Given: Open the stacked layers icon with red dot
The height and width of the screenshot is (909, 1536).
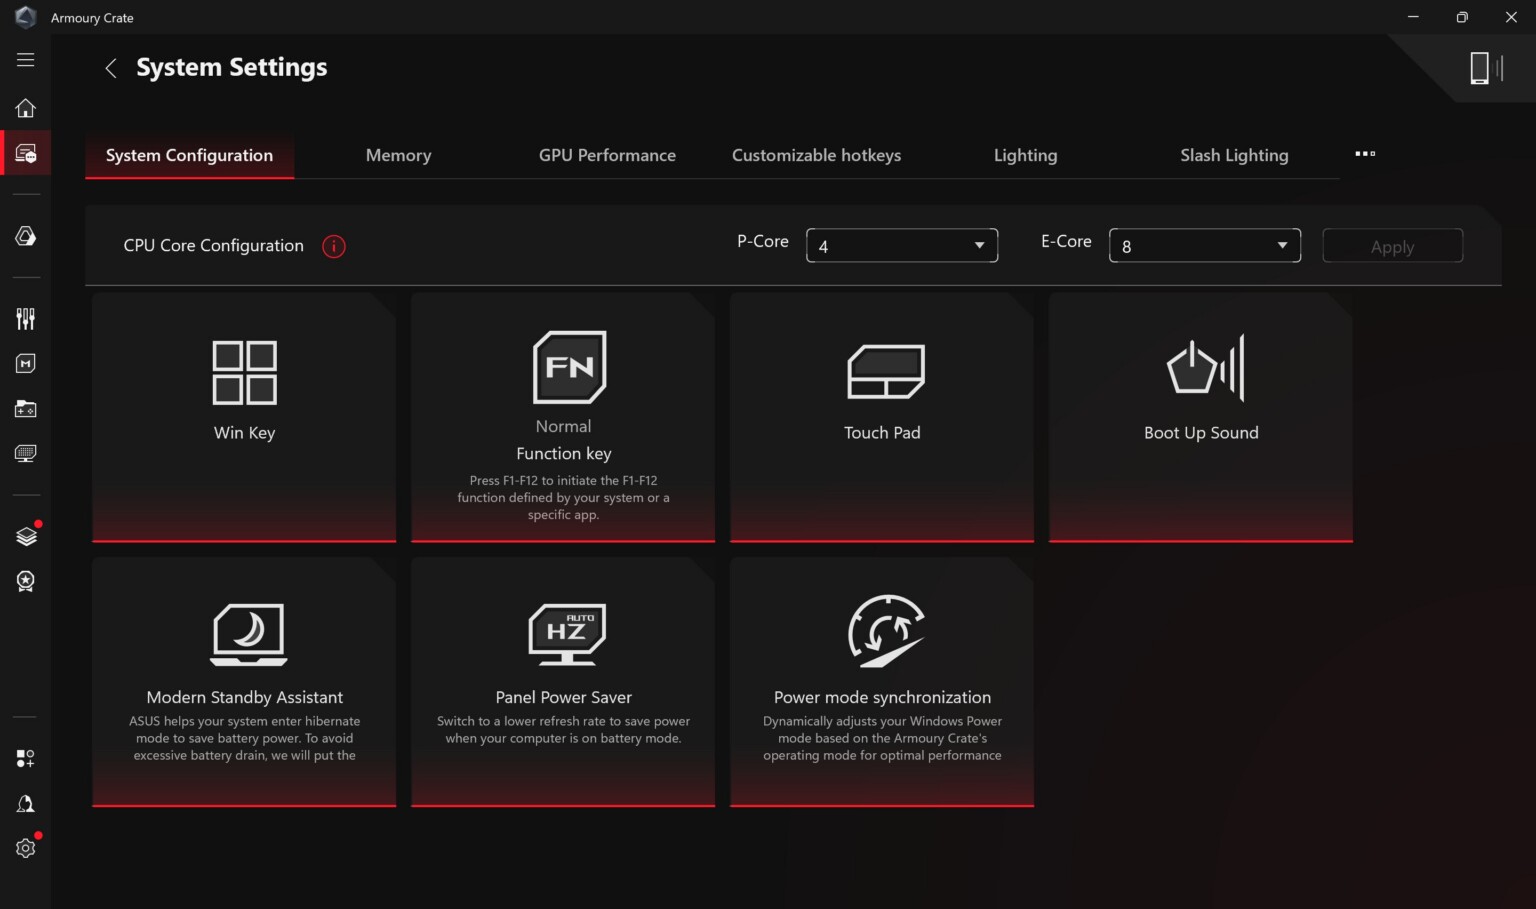Looking at the screenshot, I should pos(27,535).
